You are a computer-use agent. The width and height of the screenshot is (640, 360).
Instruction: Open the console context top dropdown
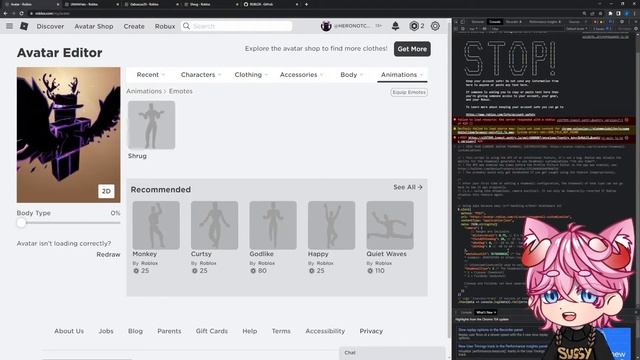[472, 29]
